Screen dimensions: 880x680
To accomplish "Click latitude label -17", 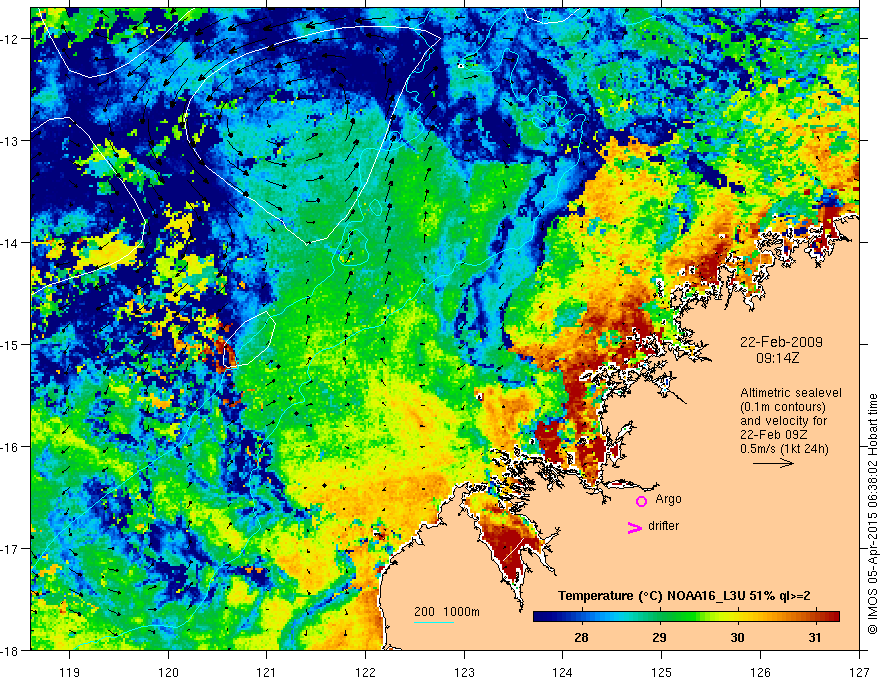I will point(10,548).
